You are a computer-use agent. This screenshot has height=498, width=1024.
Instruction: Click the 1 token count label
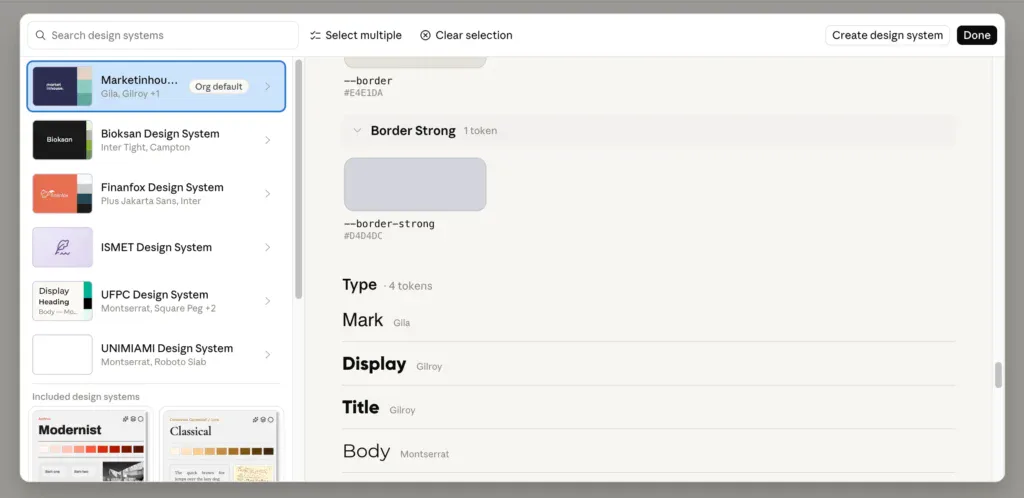coord(480,131)
